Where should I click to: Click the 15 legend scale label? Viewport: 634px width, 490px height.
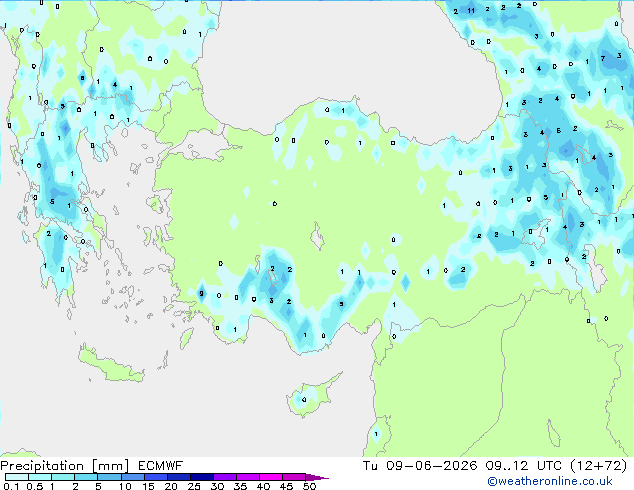point(148,486)
